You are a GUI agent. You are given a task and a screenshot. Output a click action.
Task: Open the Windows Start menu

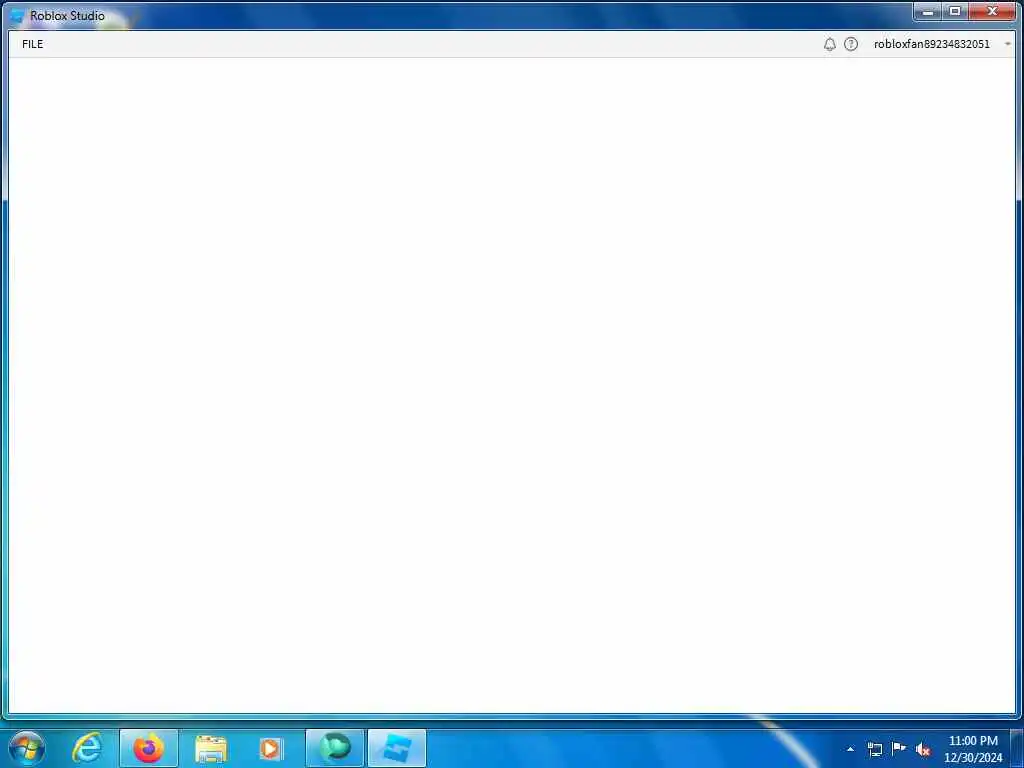pyautogui.click(x=27, y=748)
